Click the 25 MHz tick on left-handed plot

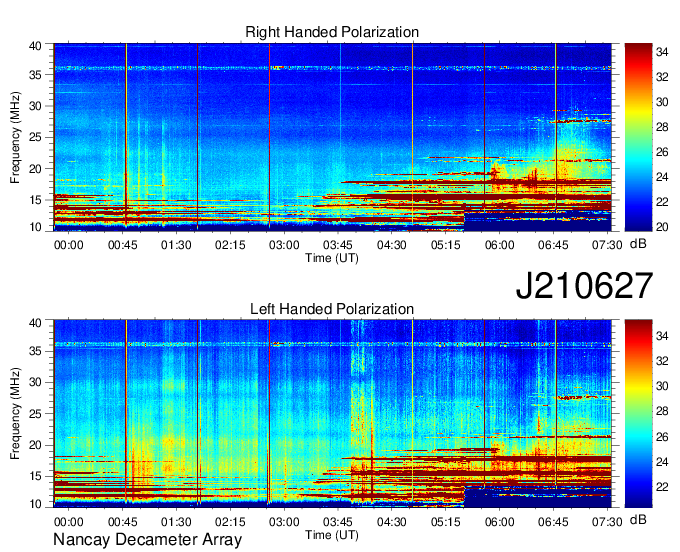[35, 414]
